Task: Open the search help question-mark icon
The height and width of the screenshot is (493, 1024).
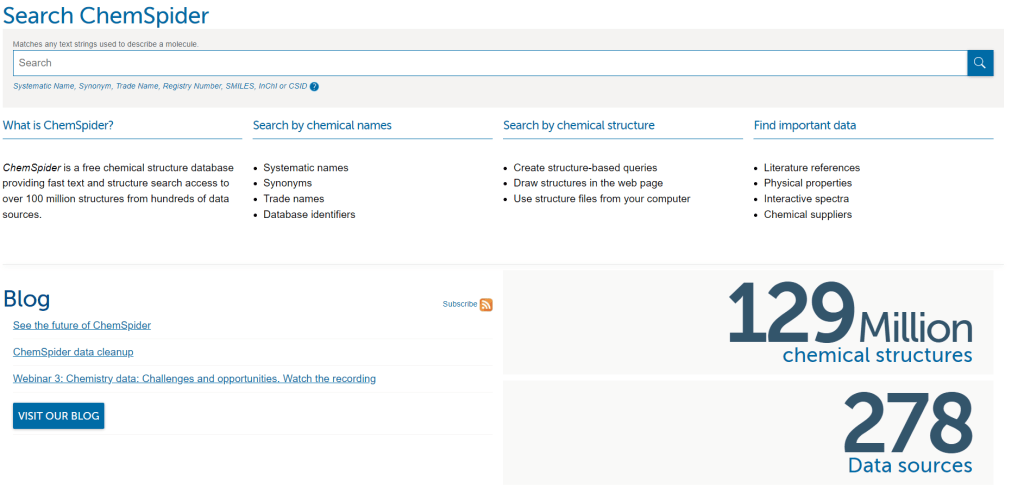Action: coord(314,86)
